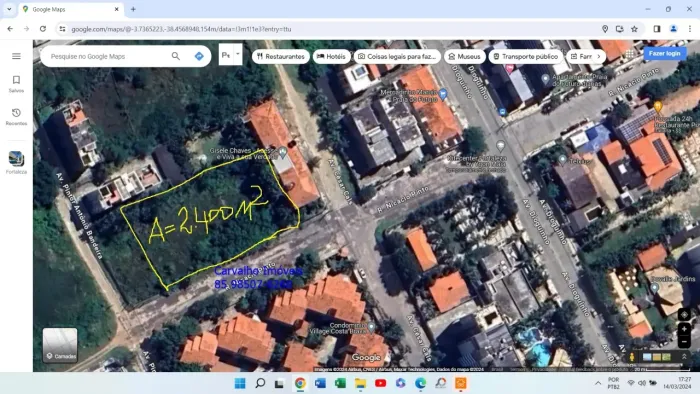The height and width of the screenshot is (394, 700).
Task: Click the bus stop icon on Av. Dioguinho
Action: pos(503,112)
